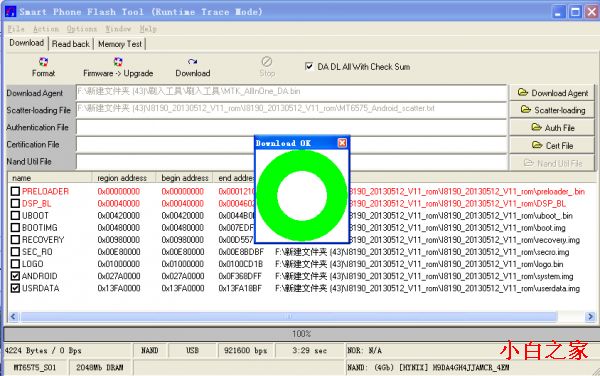Click the Stop toolbar icon
The height and width of the screenshot is (376, 600).
coord(267,61)
